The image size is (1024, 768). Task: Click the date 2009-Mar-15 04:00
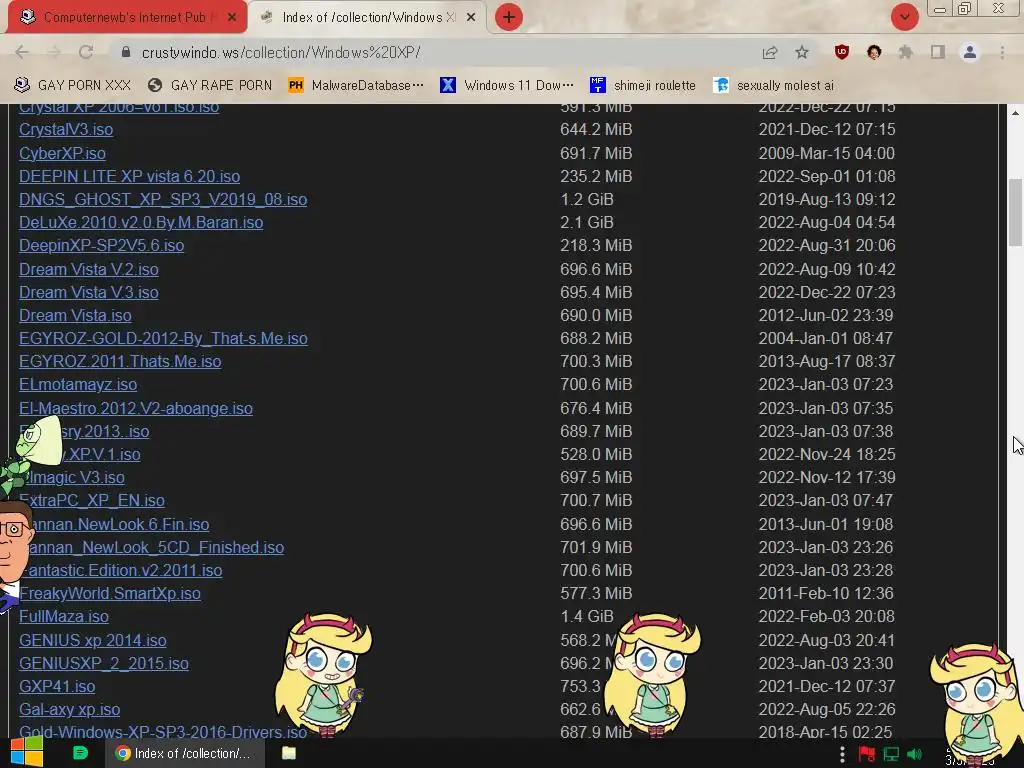click(827, 153)
